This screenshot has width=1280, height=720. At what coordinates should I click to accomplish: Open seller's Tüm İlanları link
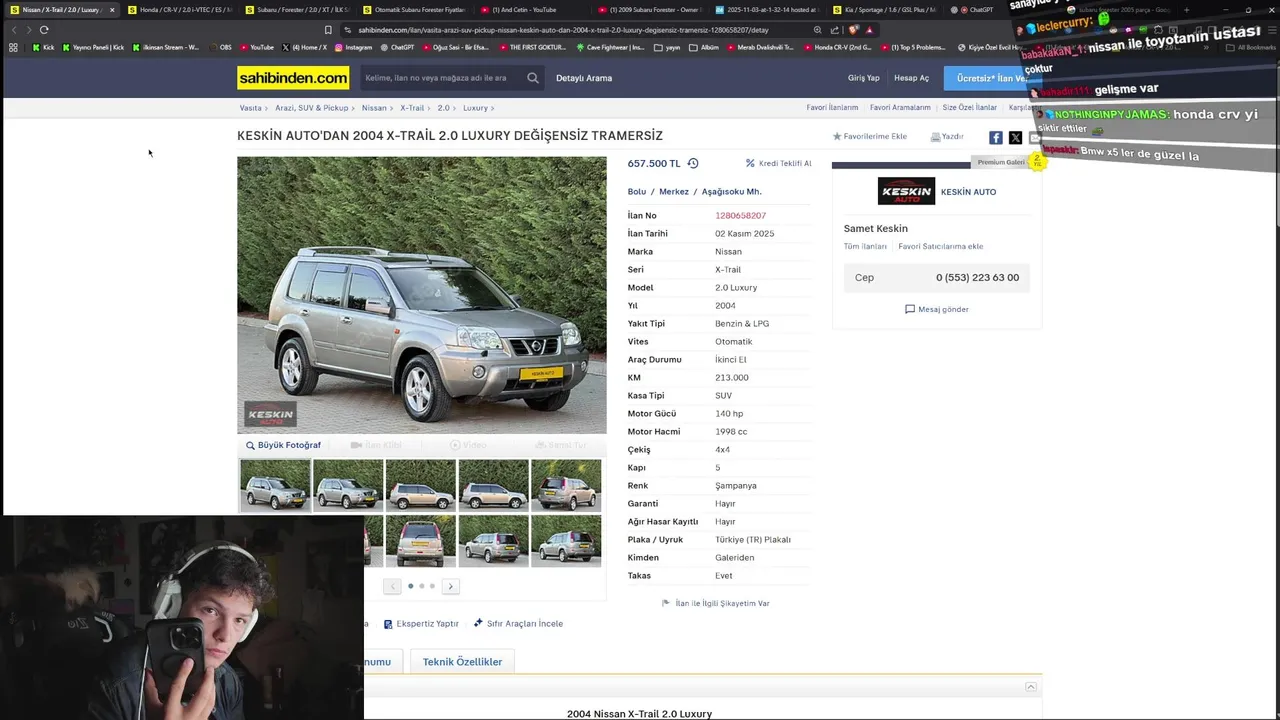[865, 246]
